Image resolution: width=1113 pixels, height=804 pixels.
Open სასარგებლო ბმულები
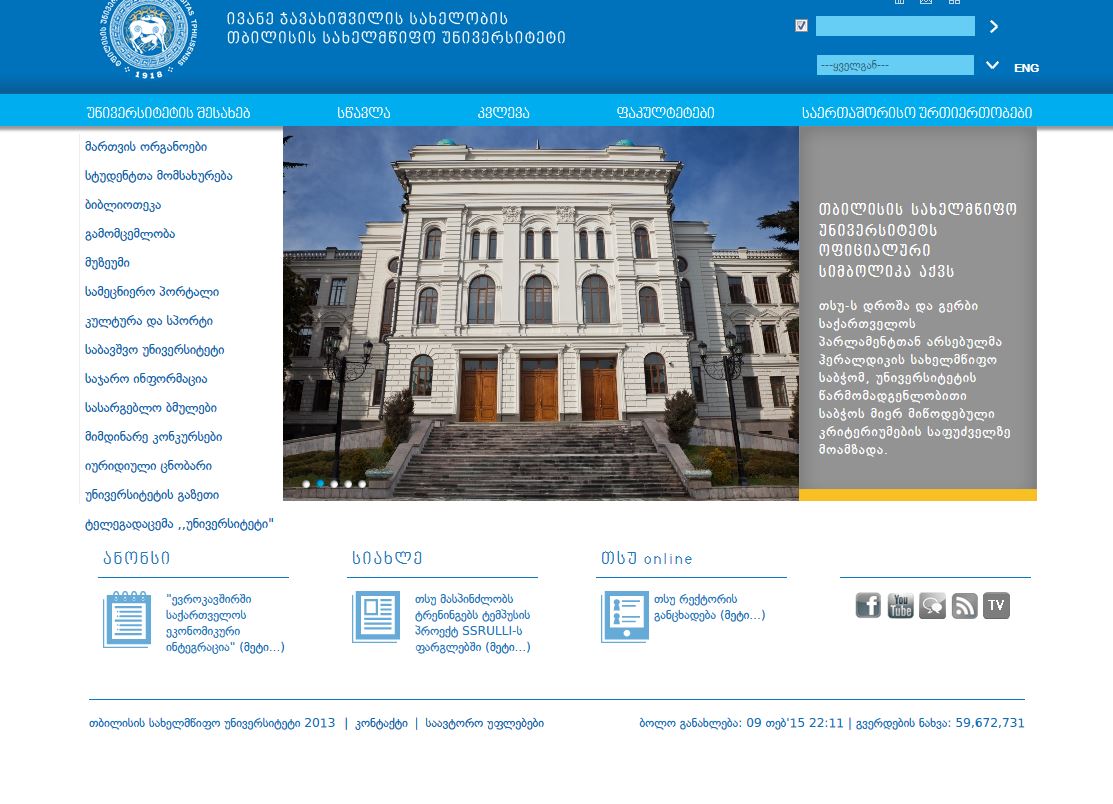[x=150, y=408]
